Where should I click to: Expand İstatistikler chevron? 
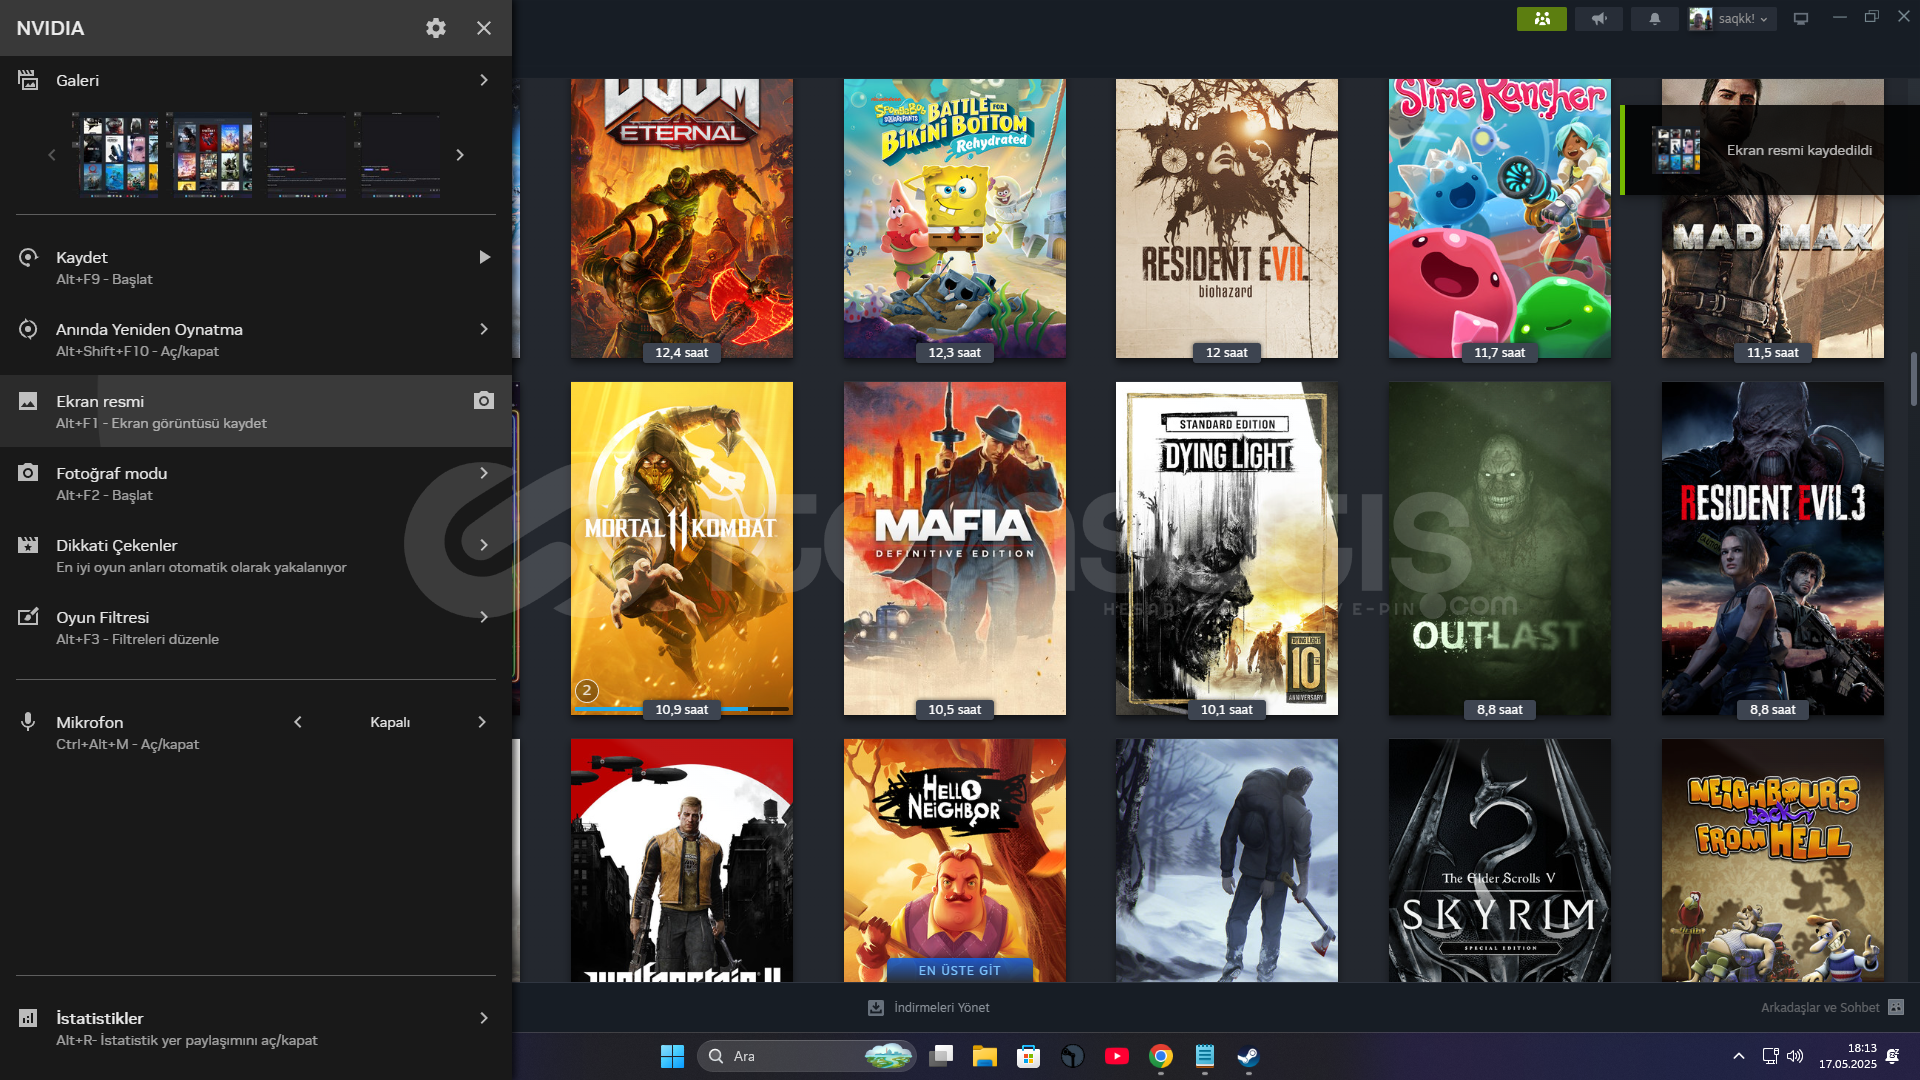[x=484, y=1018]
